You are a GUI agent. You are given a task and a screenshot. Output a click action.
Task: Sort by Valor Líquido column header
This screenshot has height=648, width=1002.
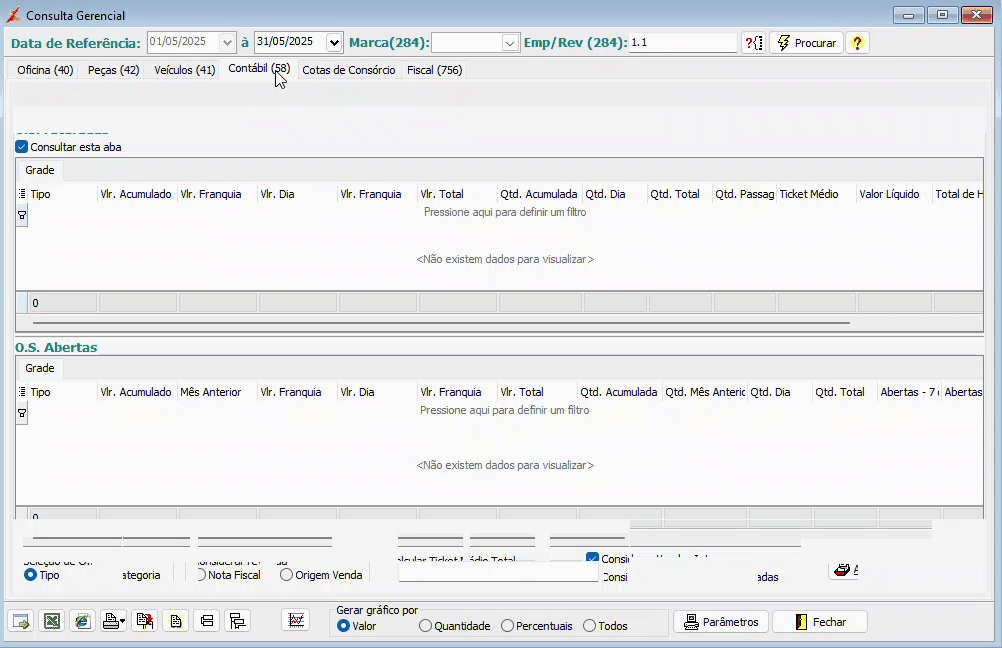[894, 194]
